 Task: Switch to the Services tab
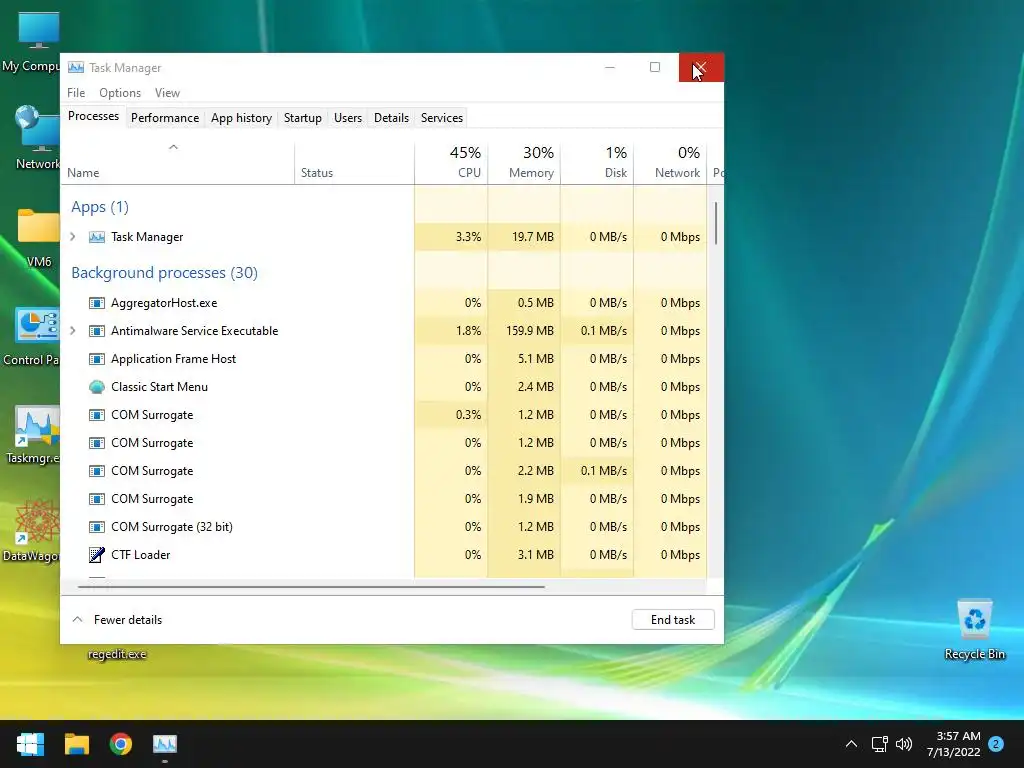(441, 118)
